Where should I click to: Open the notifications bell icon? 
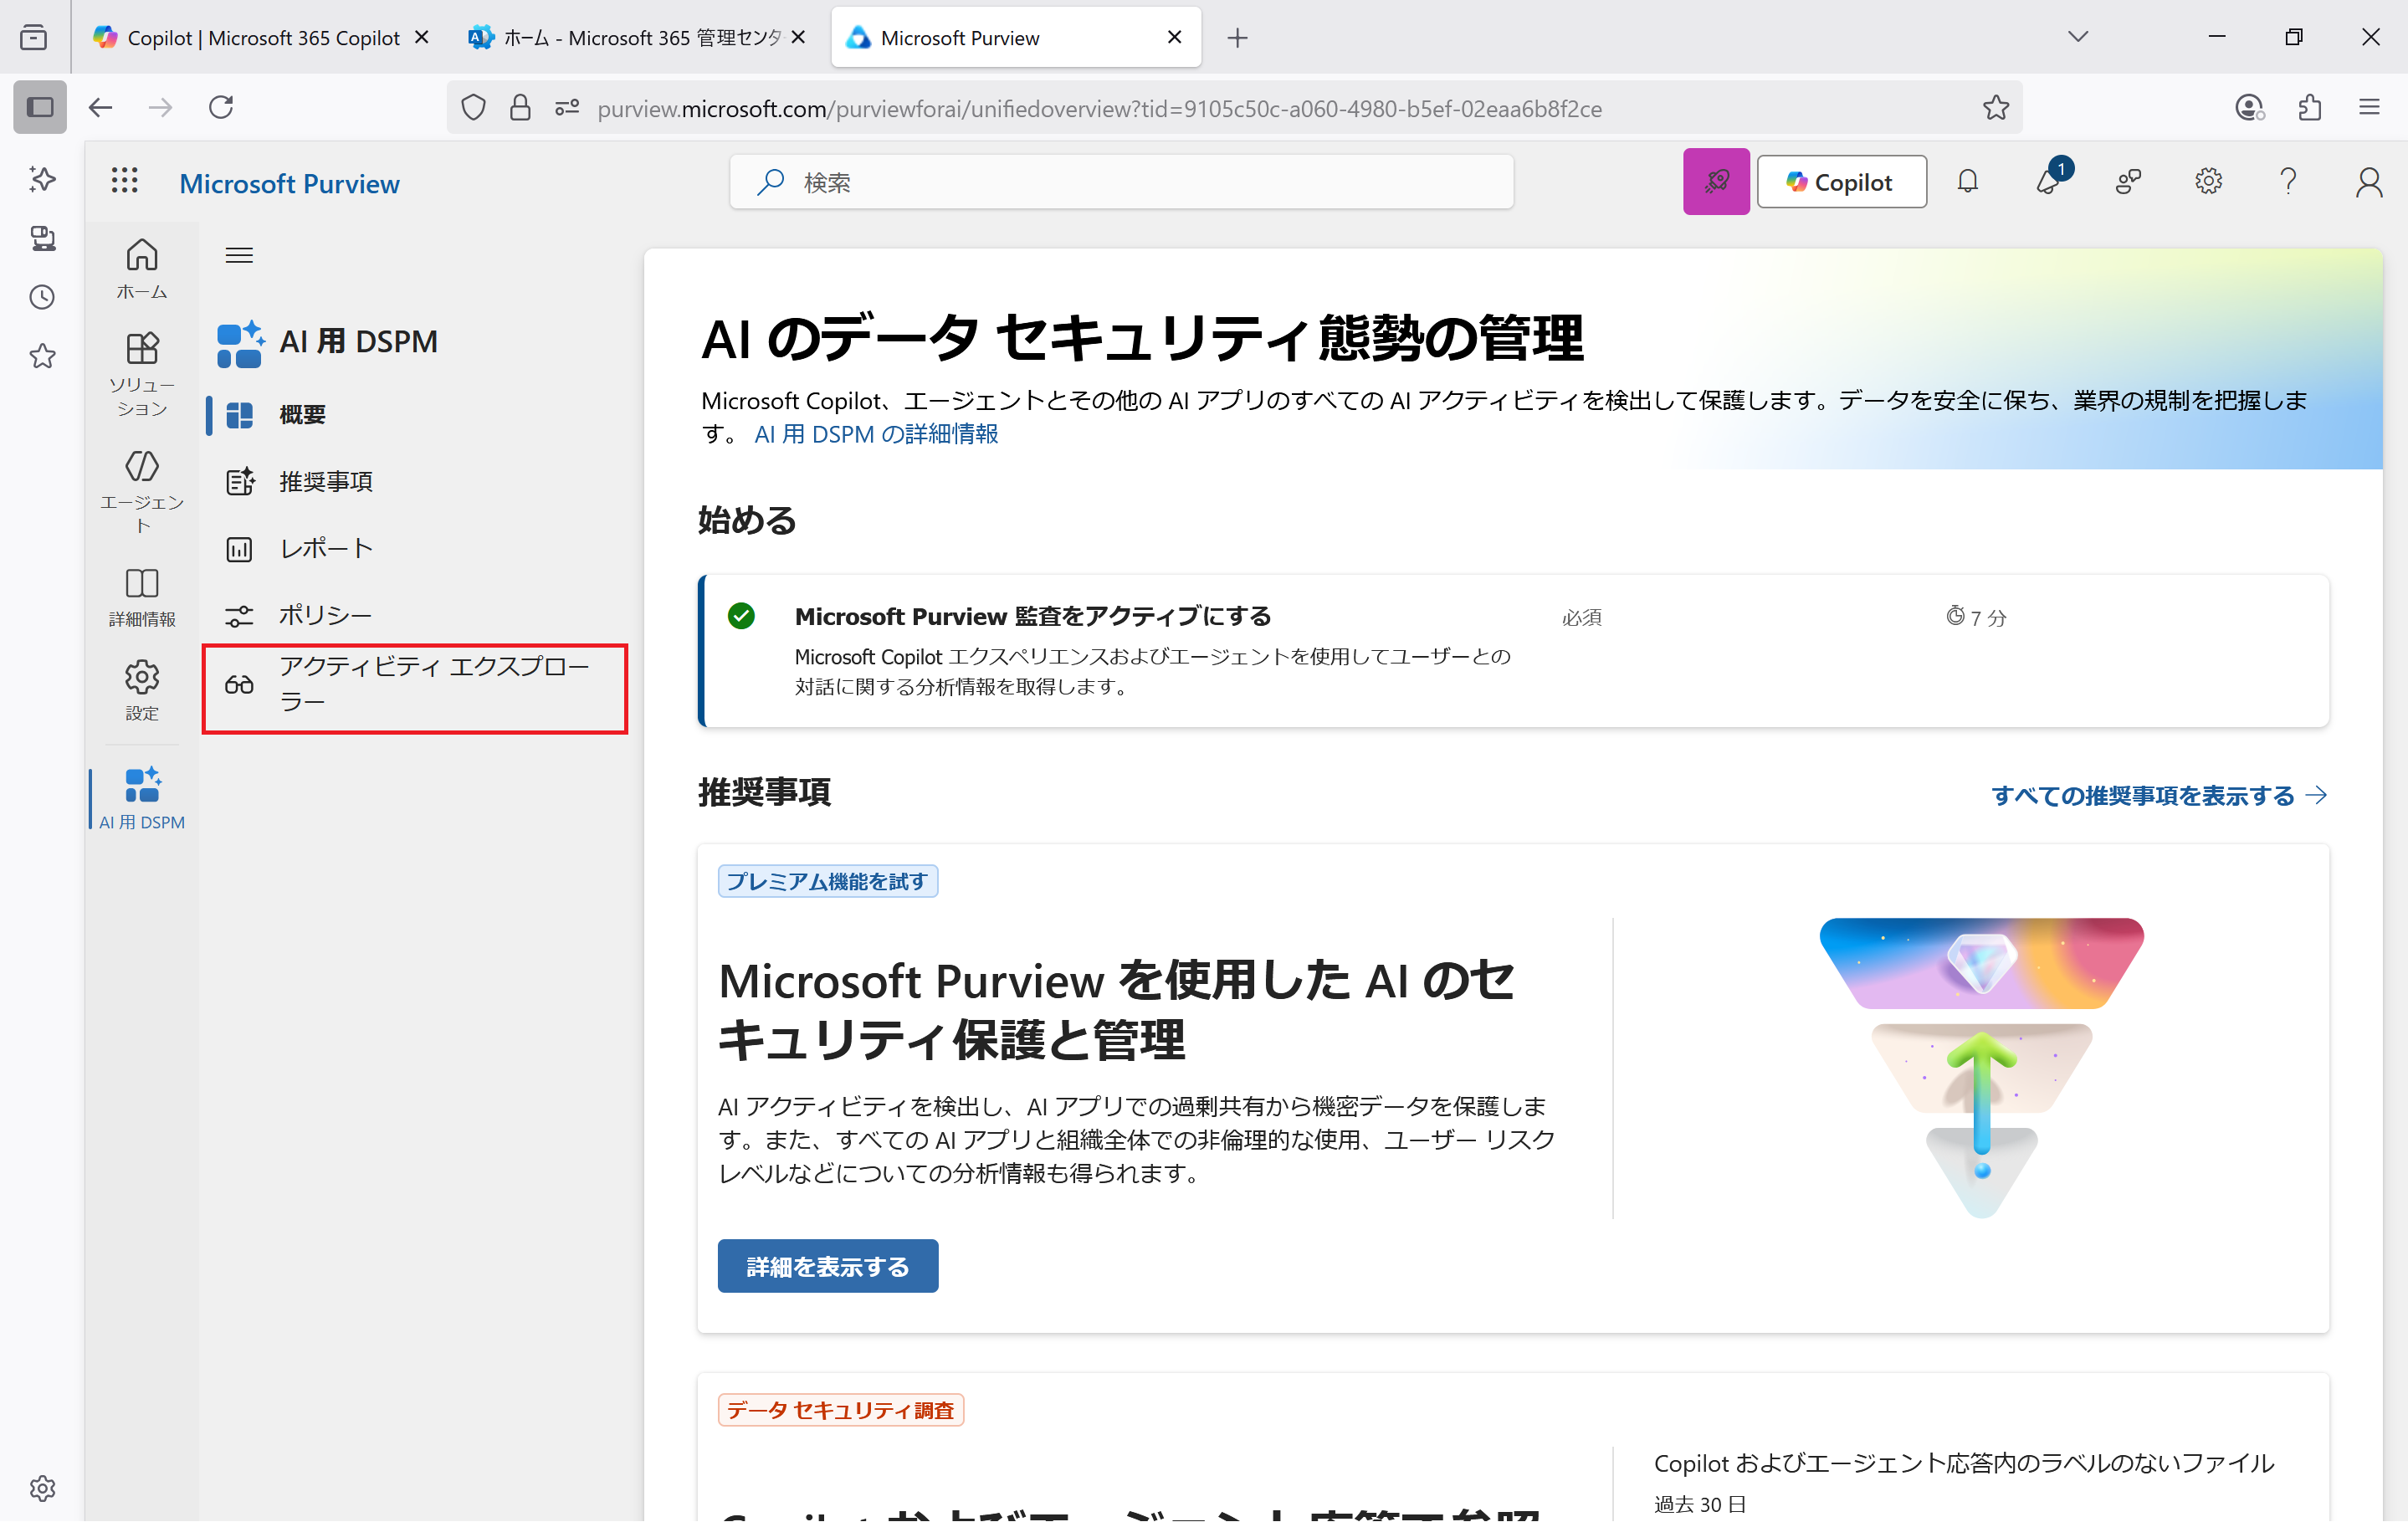[x=1967, y=181]
